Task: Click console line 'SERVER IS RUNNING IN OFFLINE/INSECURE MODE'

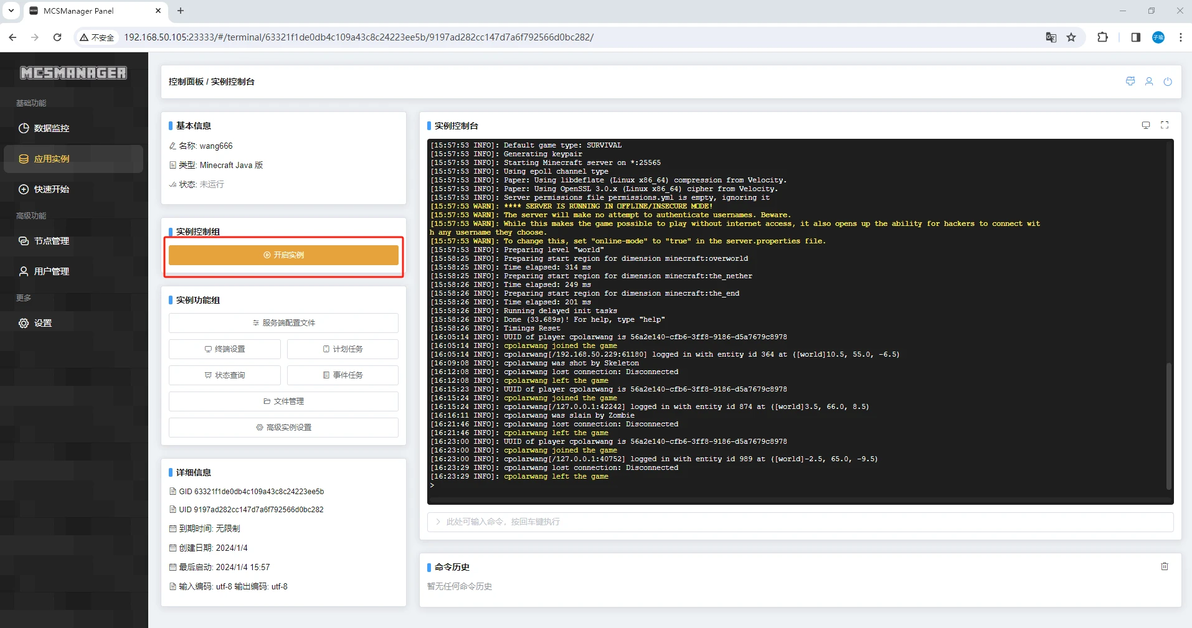Action: [x=571, y=206]
